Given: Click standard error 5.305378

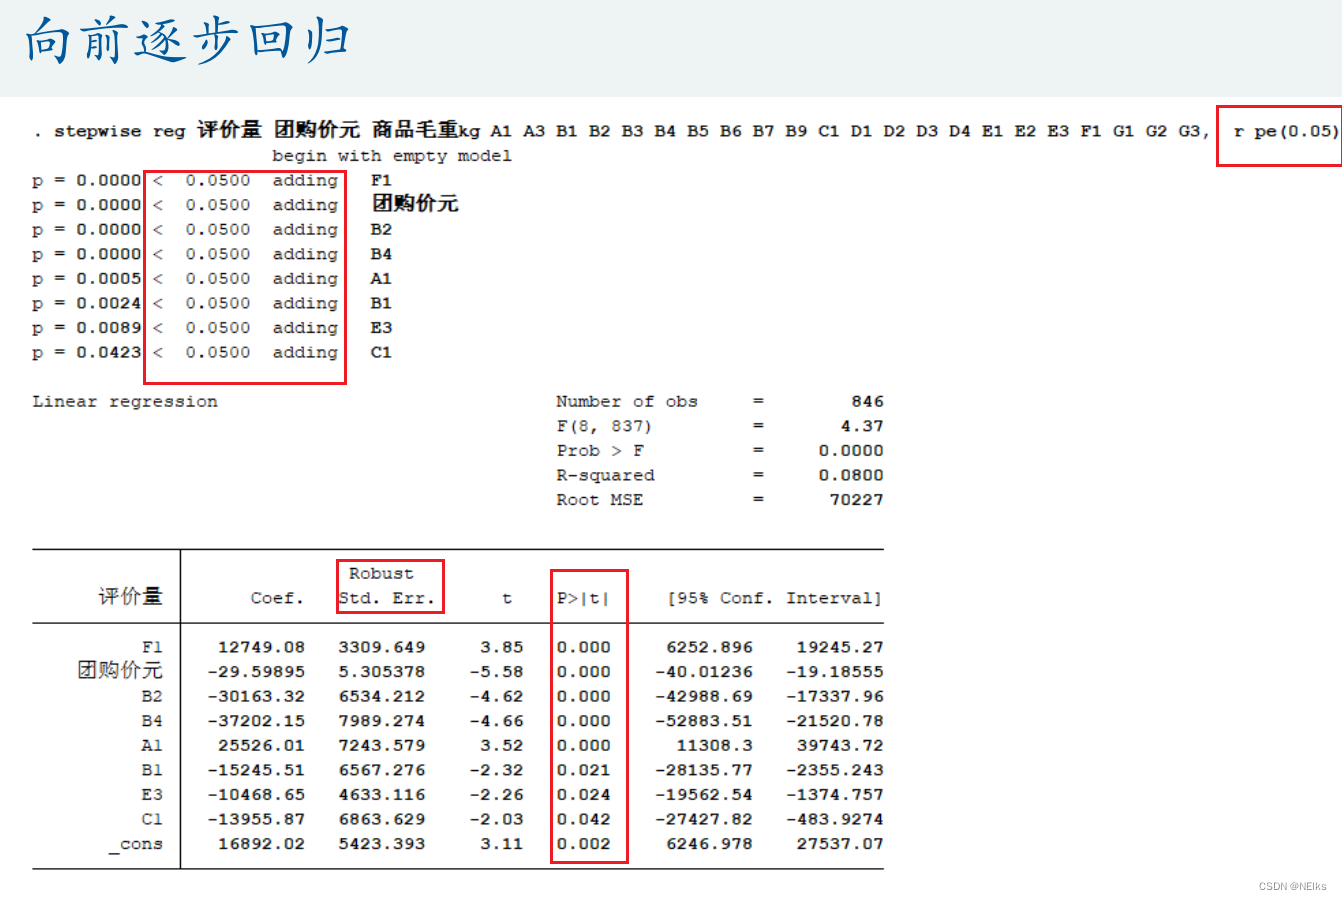Looking at the screenshot, I should tap(381, 672).
